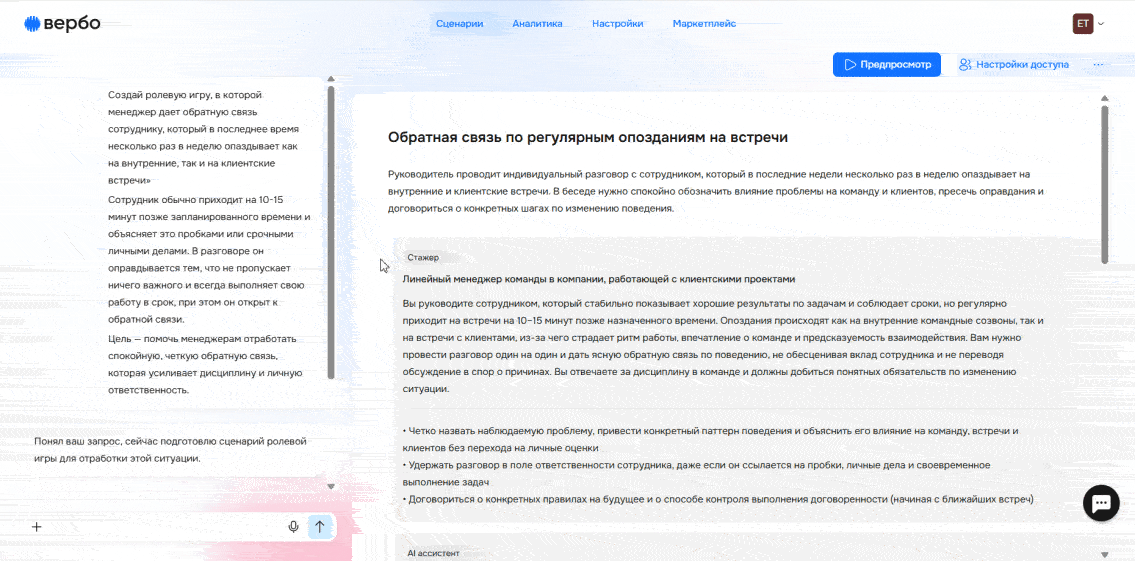The height and width of the screenshot is (561, 1135).
Task: Click the title Обратная связь по регулярным опозданиям
Action: [x=588, y=137]
